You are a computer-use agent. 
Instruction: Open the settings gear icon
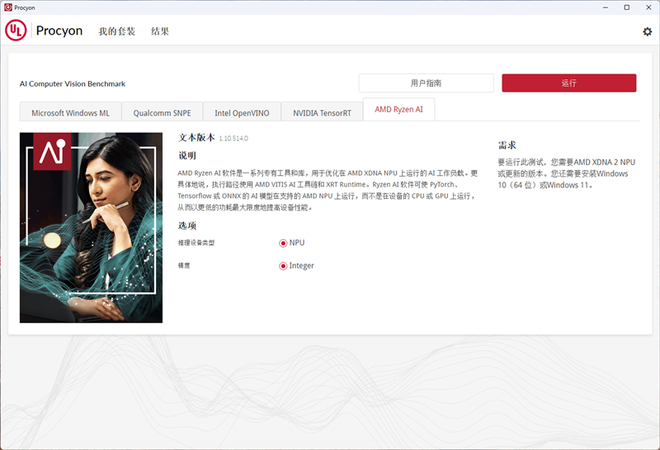tap(646, 32)
